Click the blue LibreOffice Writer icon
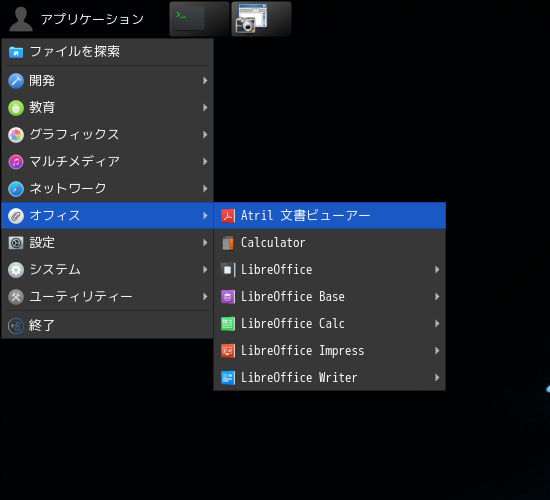 click(x=228, y=378)
